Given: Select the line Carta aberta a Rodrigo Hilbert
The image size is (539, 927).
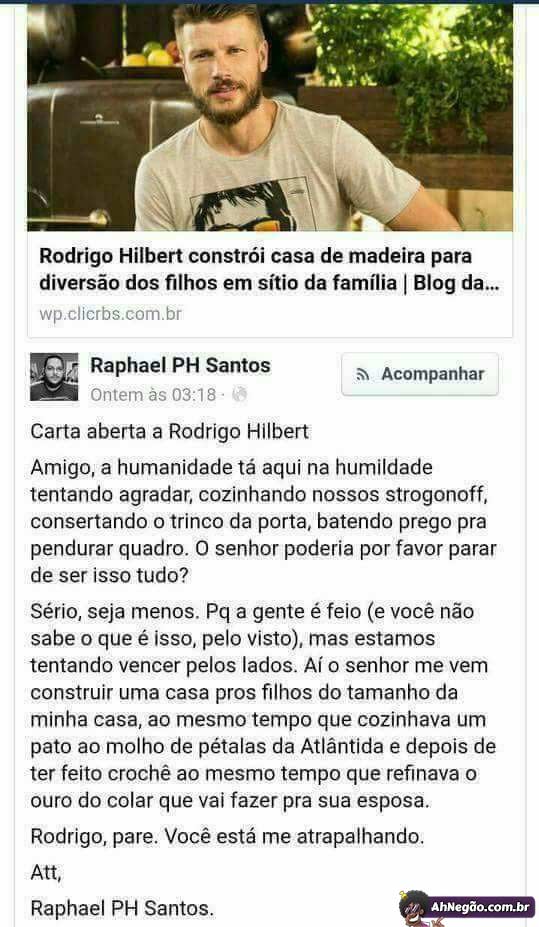Looking at the screenshot, I should point(170,431).
